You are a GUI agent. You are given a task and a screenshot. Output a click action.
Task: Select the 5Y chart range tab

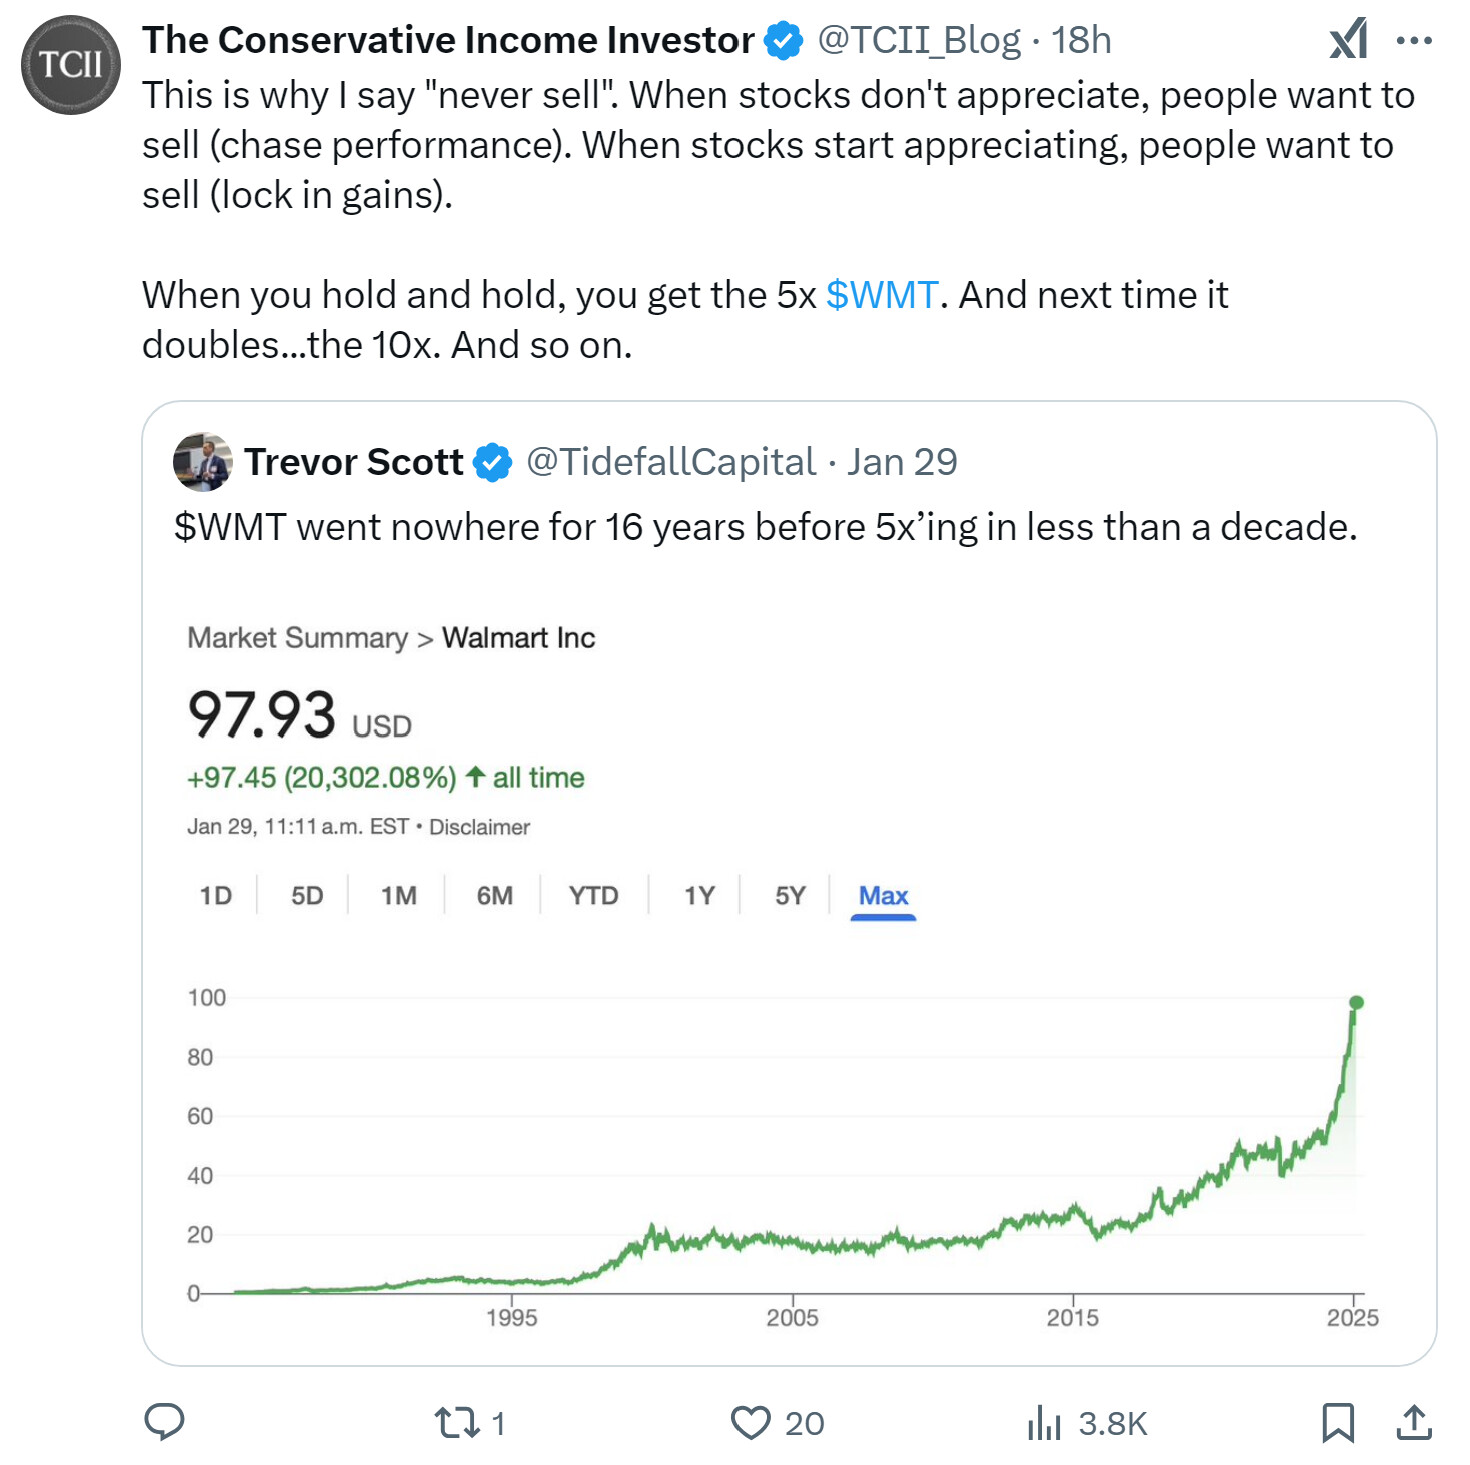tap(790, 895)
